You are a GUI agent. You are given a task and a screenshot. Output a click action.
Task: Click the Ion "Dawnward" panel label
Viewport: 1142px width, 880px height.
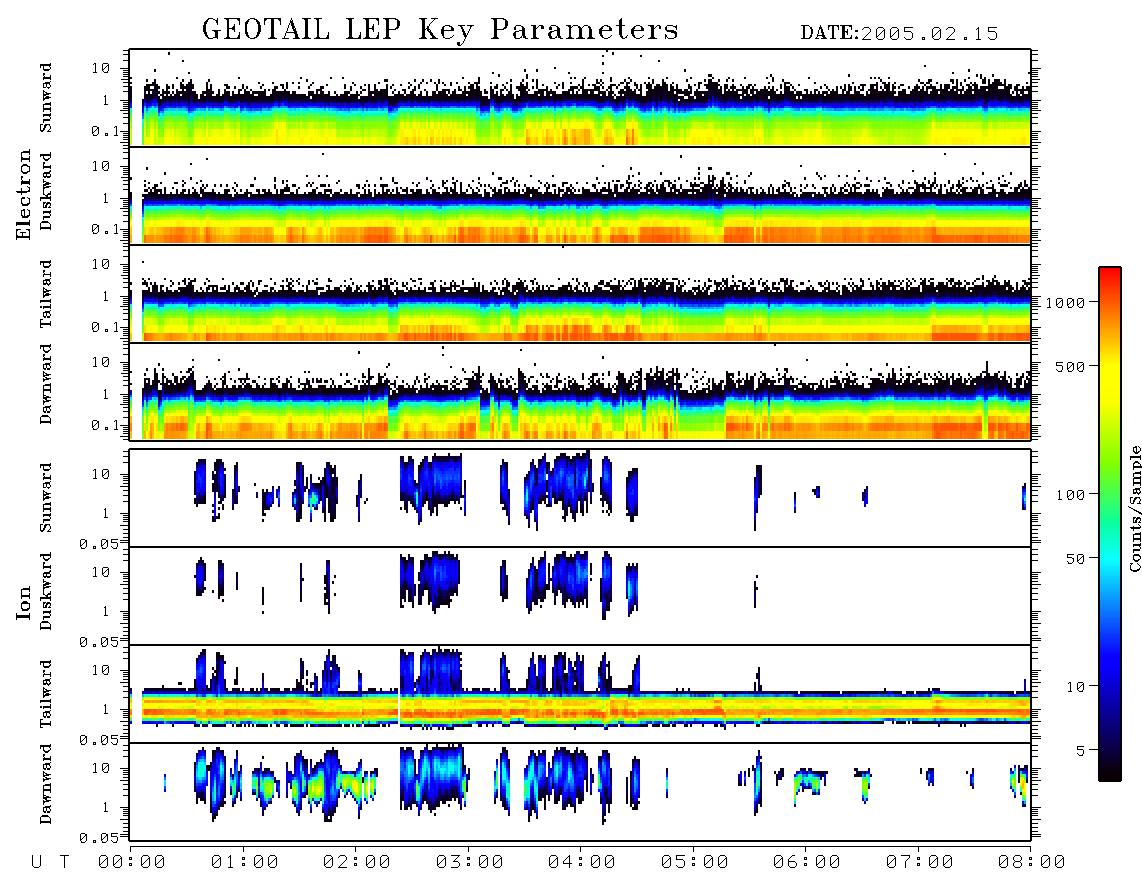tap(46, 784)
